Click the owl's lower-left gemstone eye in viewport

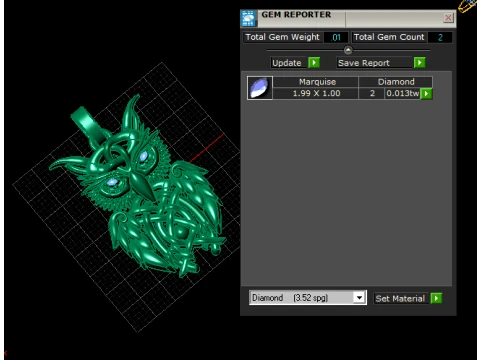pyautogui.click(x=112, y=182)
